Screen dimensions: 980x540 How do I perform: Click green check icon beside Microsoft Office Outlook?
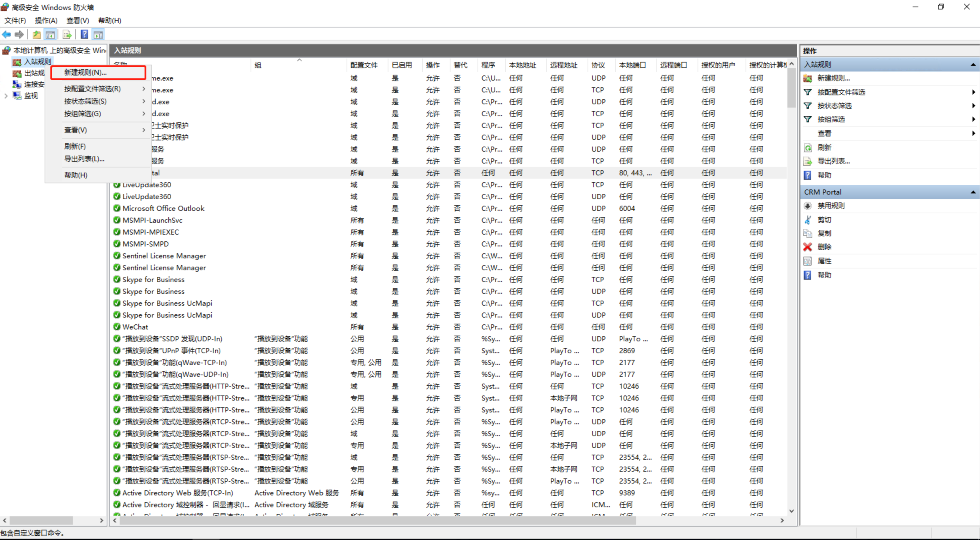coord(117,208)
